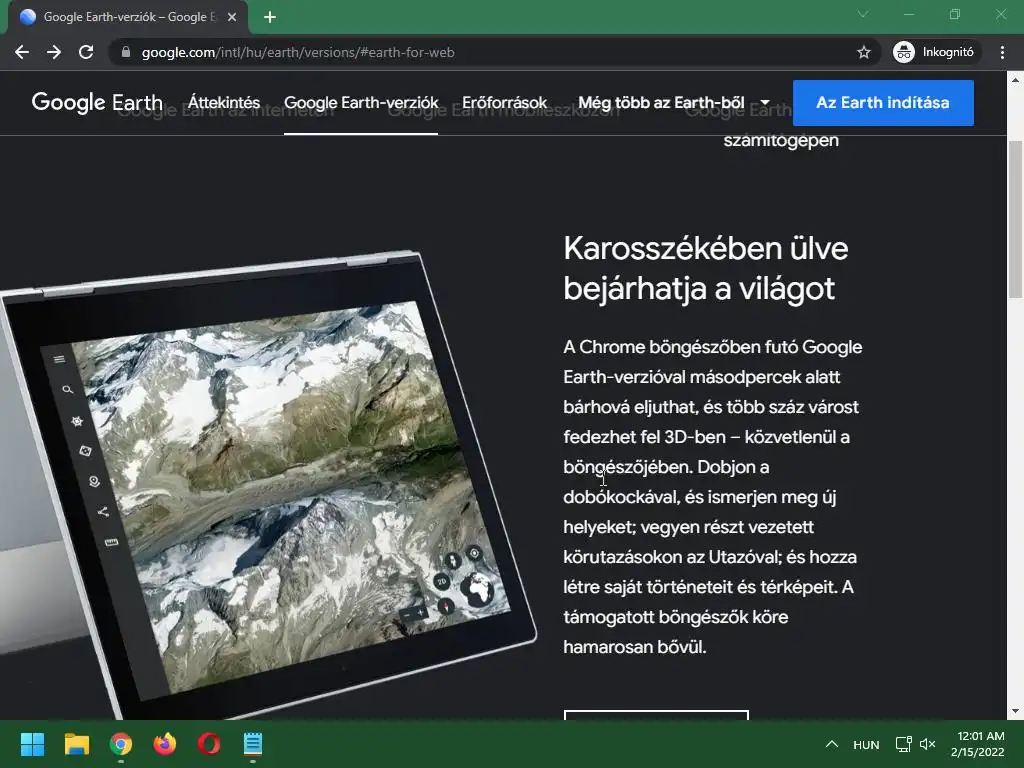This screenshot has height=768, width=1024.
Task: Show hidden system tray icons
Action: 831,744
